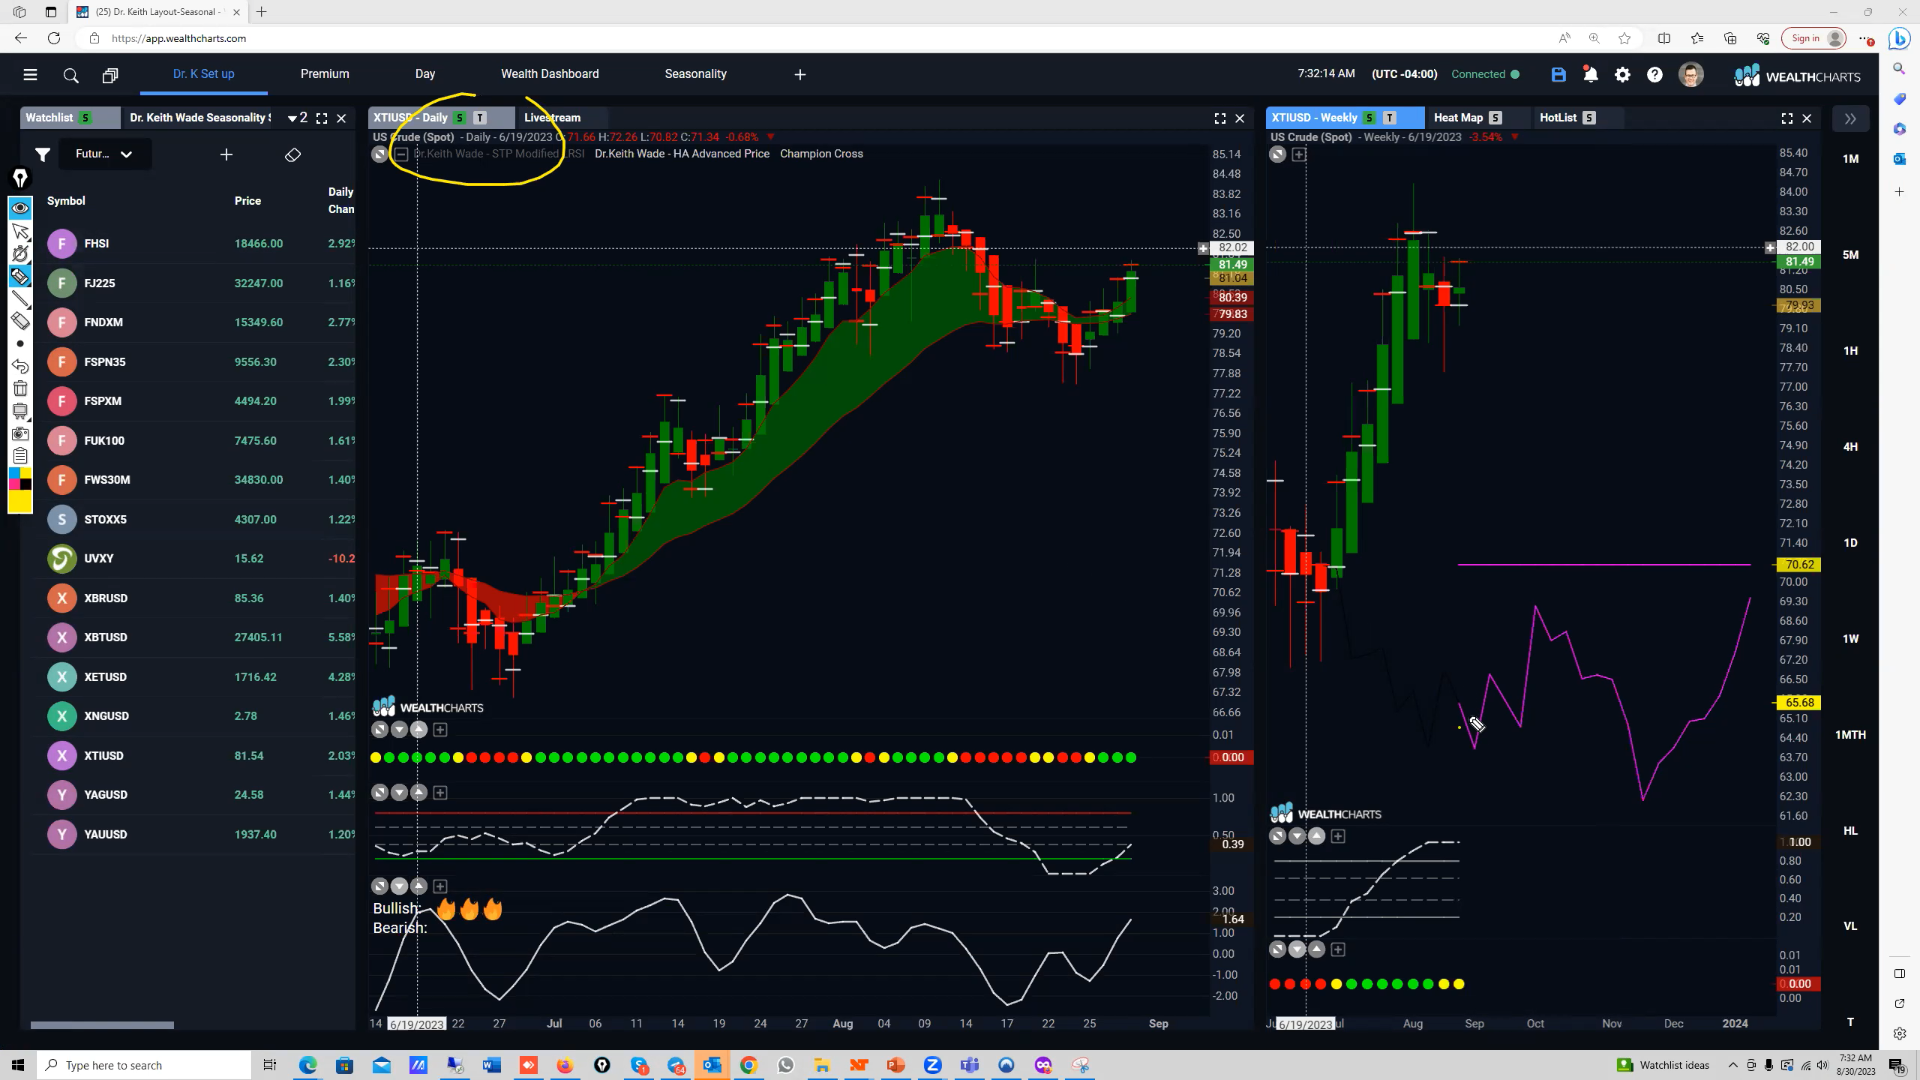Take a snapshot with the camera icon
Viewport: 1920px width, 1080px height.
pos(20,433)
